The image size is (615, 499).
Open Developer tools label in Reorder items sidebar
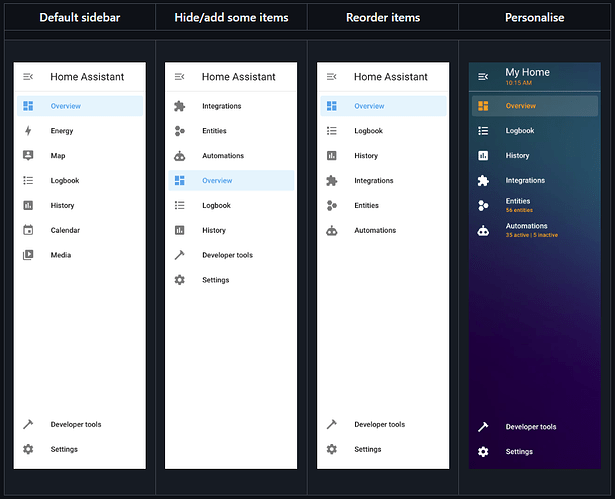click(380, 424)
